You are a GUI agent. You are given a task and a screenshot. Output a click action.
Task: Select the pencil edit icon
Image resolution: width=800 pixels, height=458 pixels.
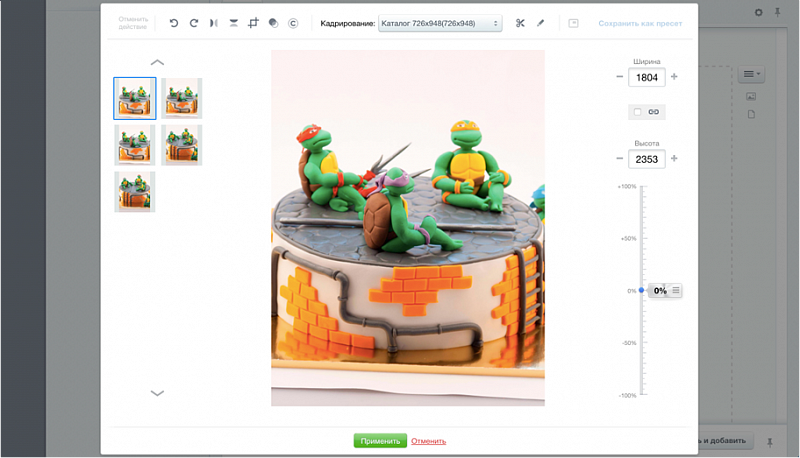click(x=540, y=23)
